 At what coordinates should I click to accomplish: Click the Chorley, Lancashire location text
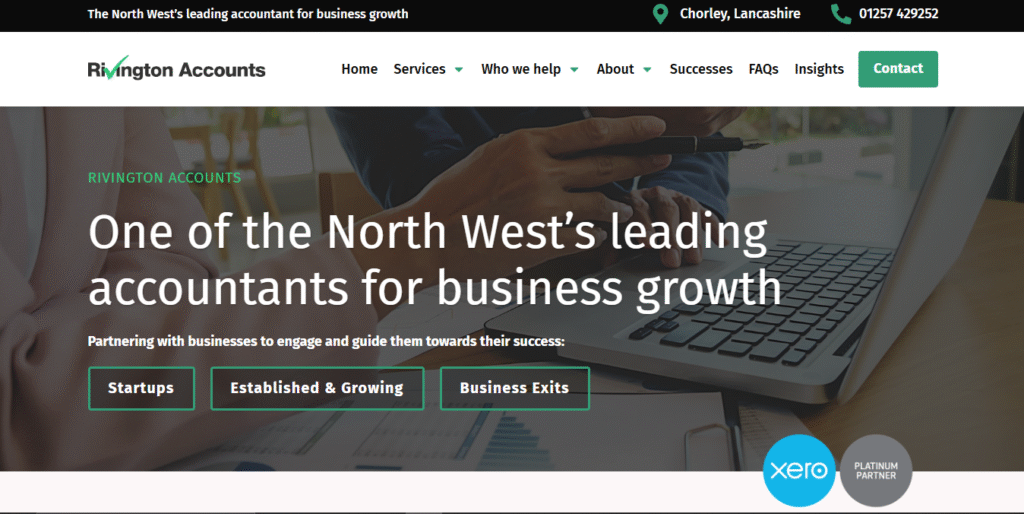click(740, 14)
